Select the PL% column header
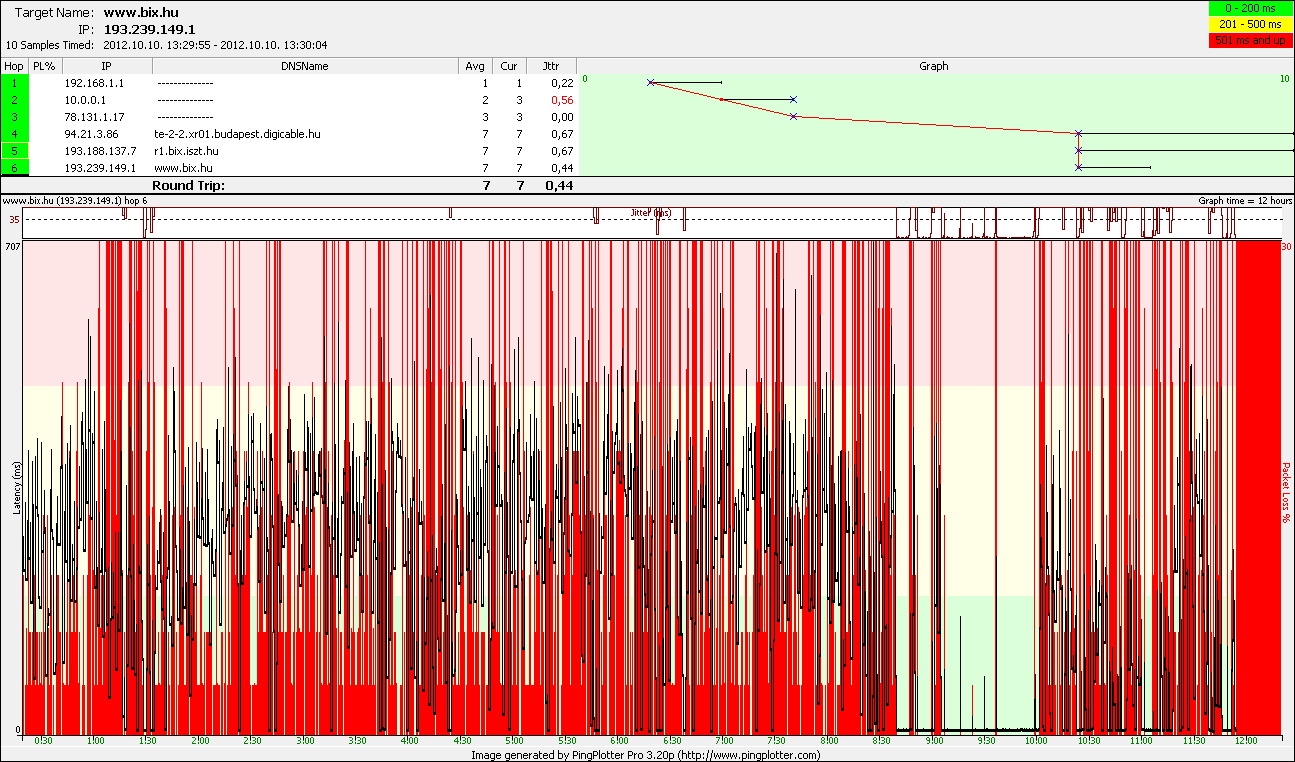This screenshot has height=762, width=1295. pyautogui.click(x=43, y=66)
